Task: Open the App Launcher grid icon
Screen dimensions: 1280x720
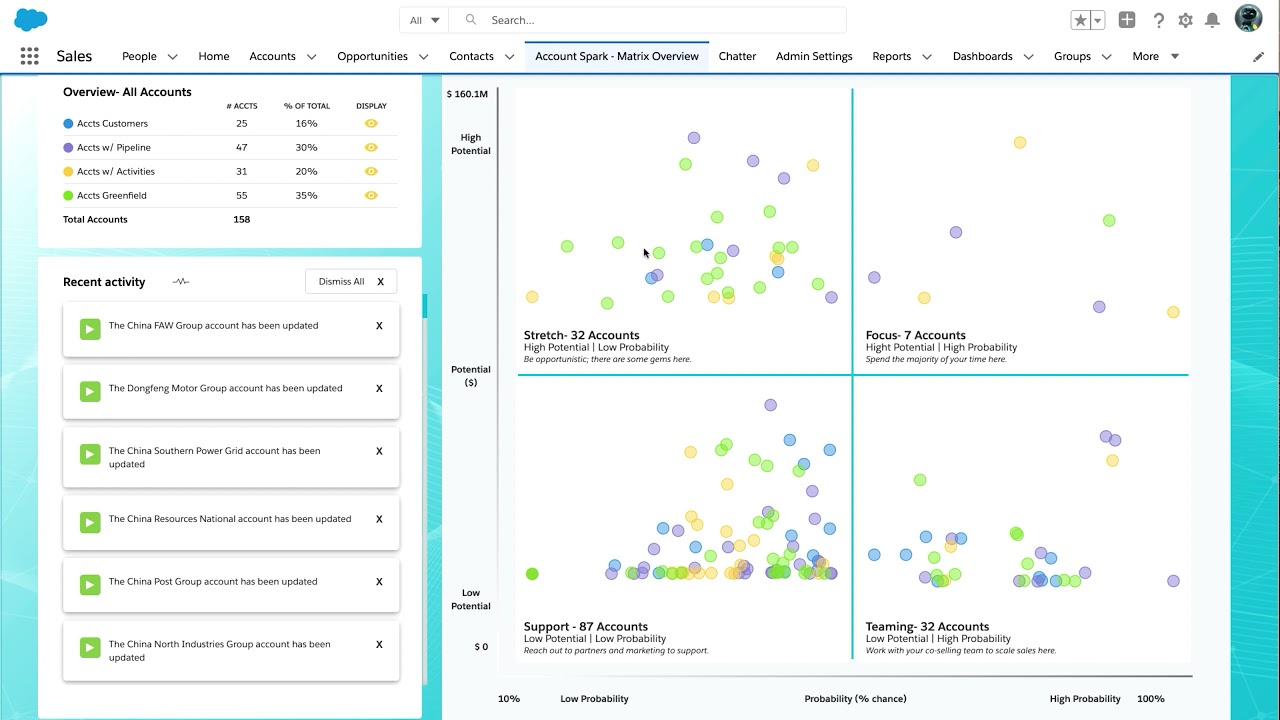Action: tap(29, 57)
